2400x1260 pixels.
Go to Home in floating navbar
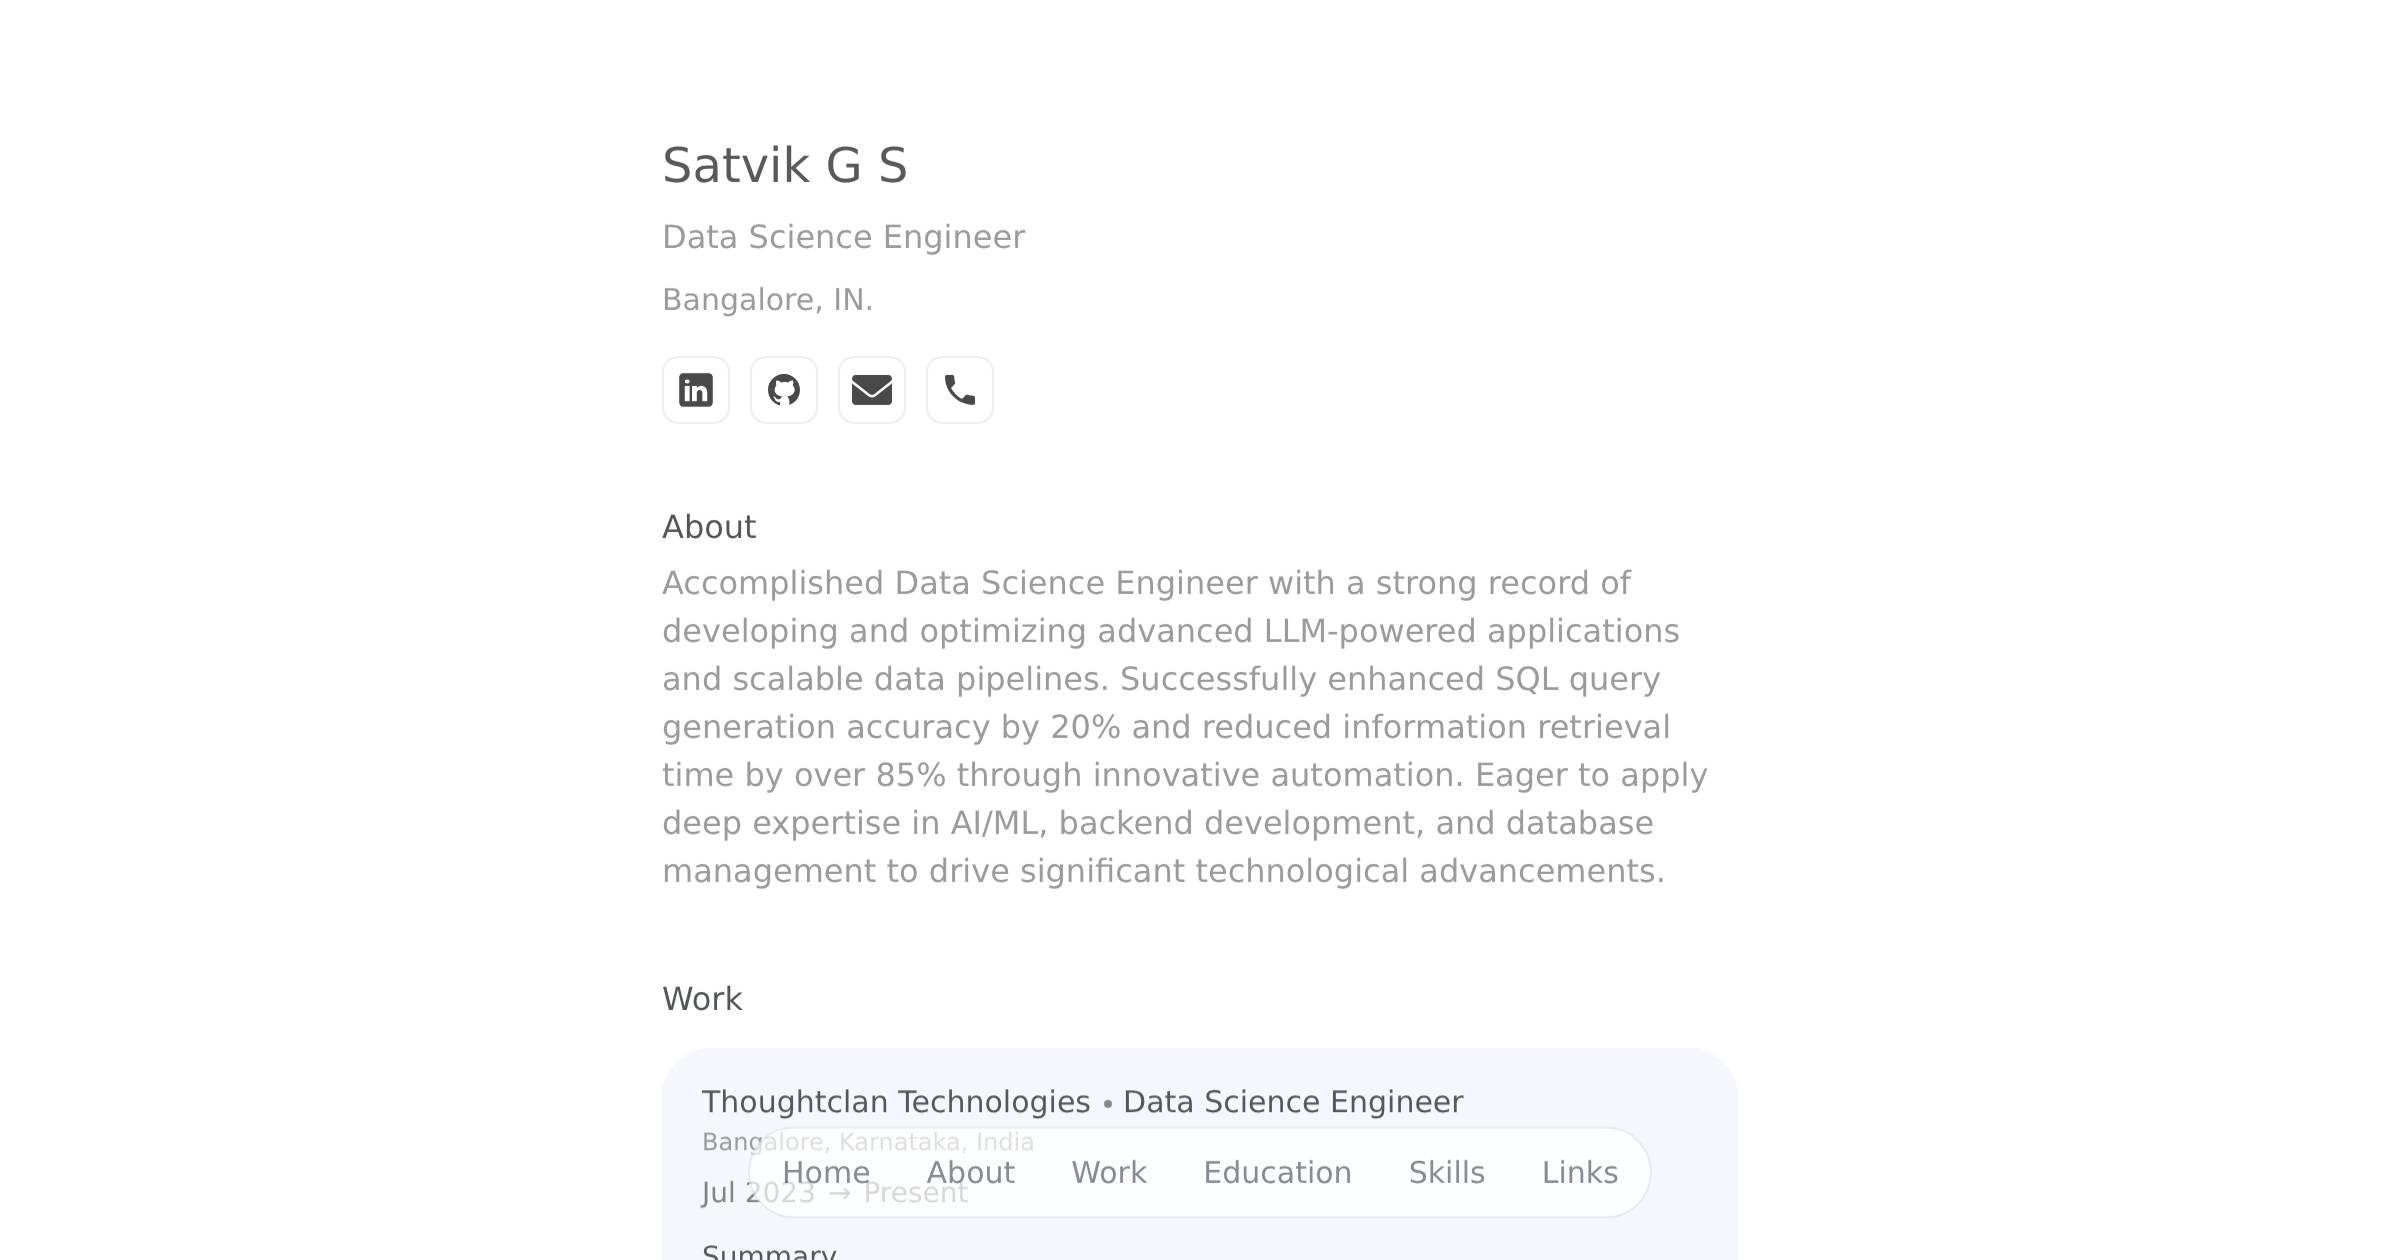[x=826, y=1172]
